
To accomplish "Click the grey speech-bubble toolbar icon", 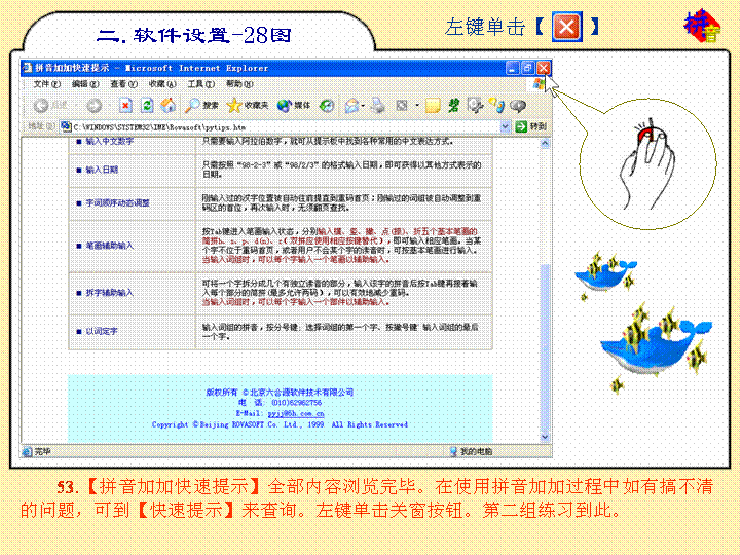I will (x=518, y=106).
